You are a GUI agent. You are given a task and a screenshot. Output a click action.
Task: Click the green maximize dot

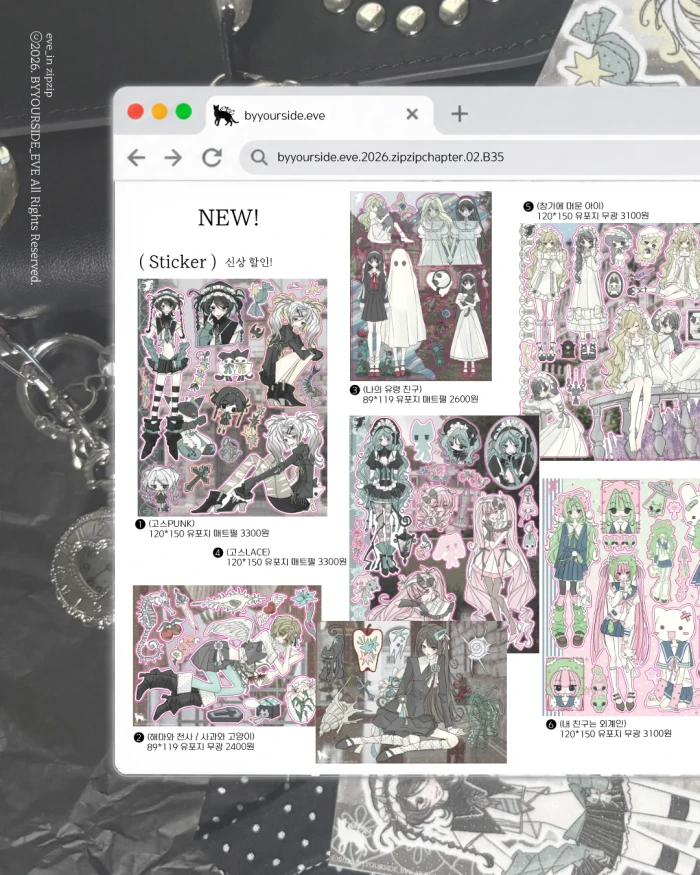click(x=184, y=112)
